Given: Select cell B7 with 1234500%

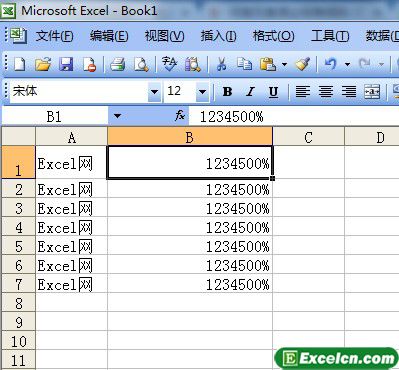Looking at the screenshot, I should 190,284.
